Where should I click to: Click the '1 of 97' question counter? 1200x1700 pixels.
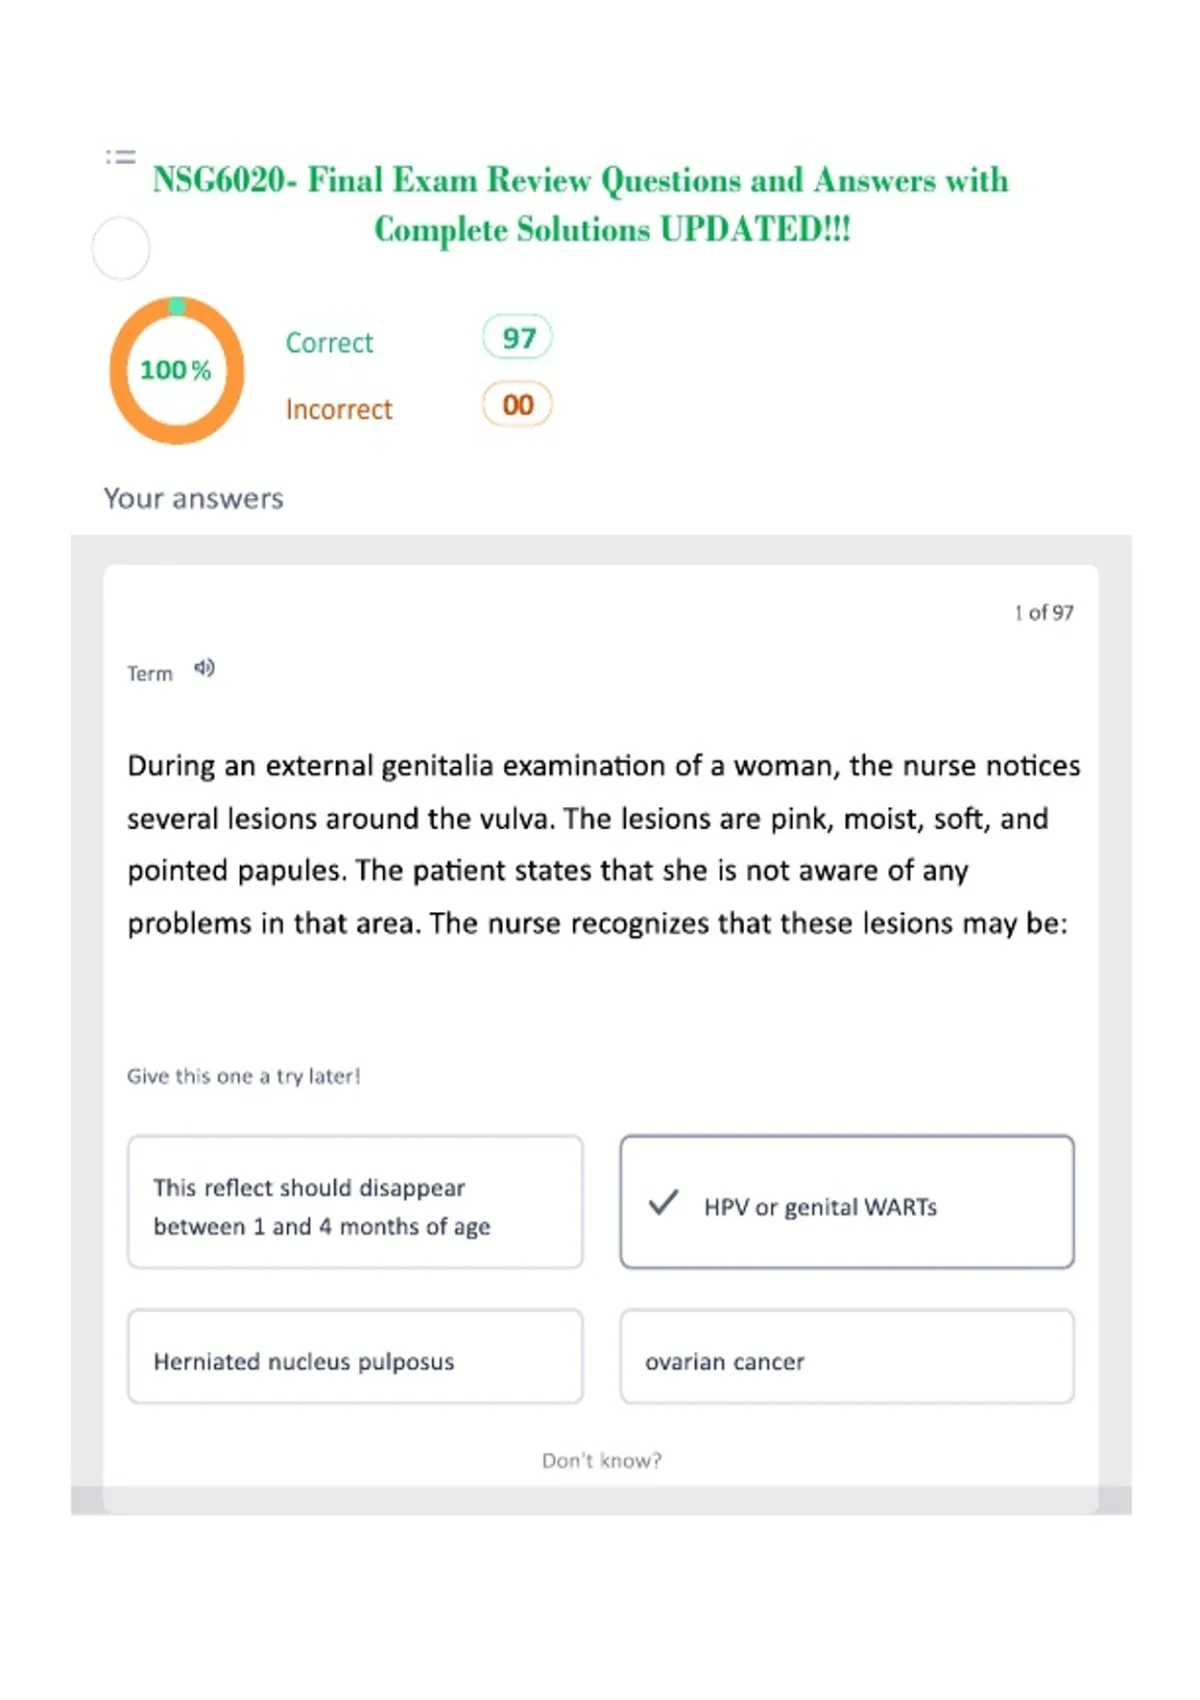pos(1044,612)
